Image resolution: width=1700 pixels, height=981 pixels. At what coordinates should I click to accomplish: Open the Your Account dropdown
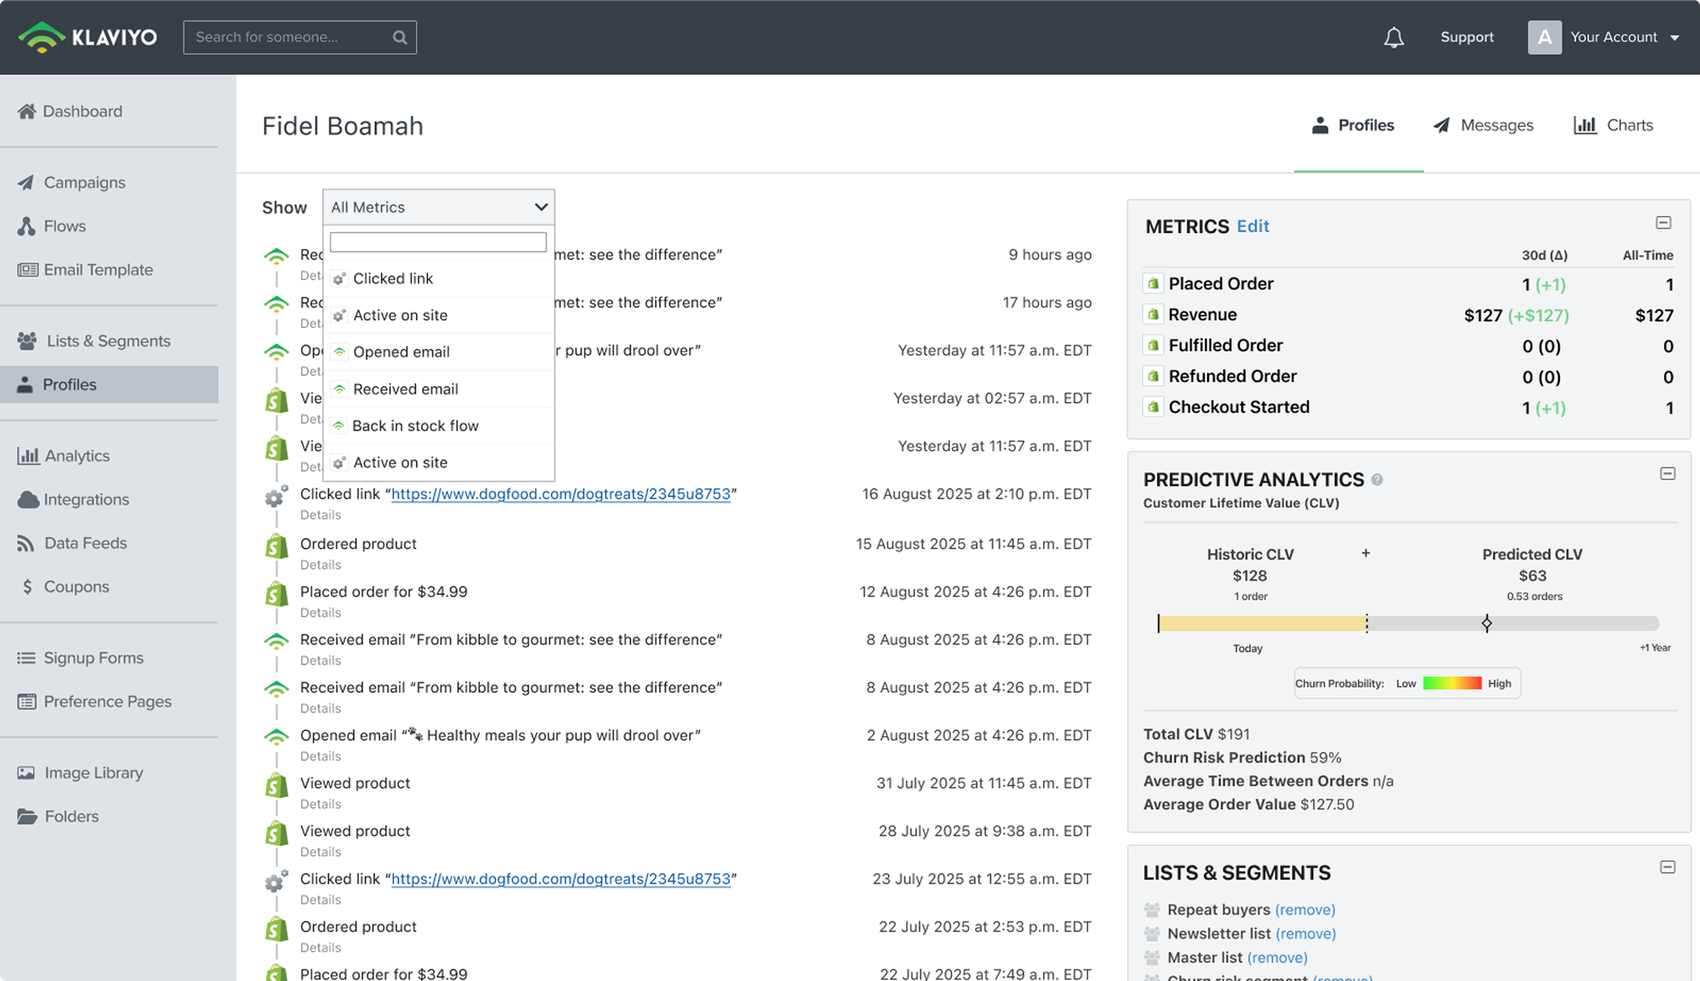click(1624, 37)
